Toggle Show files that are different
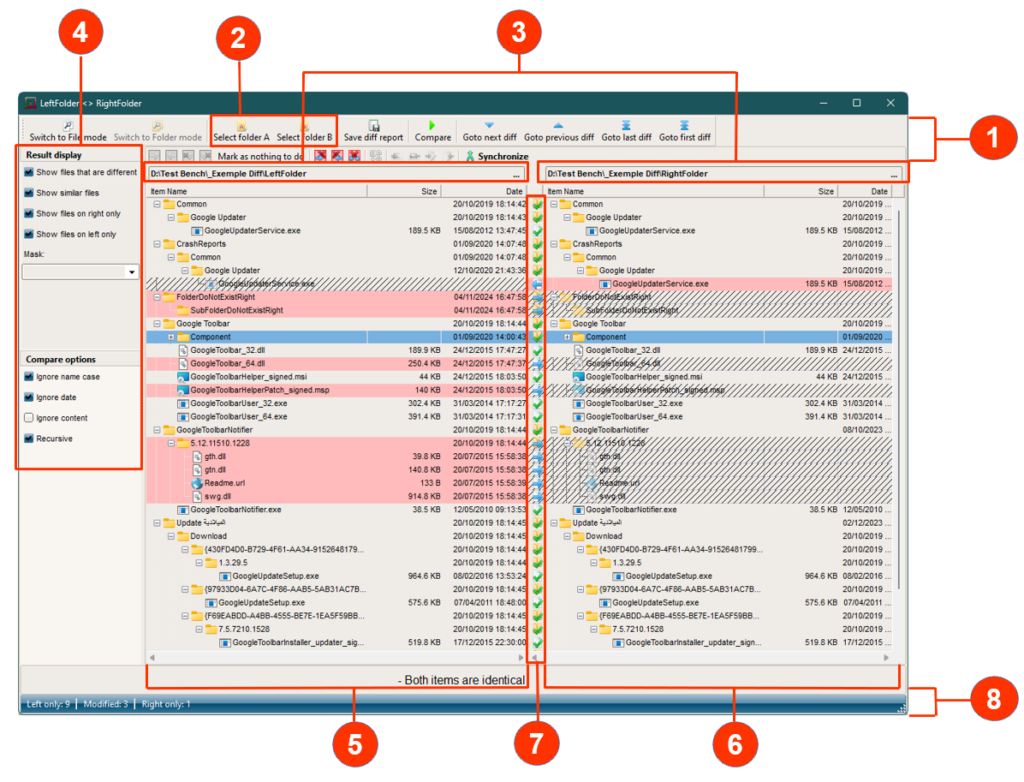1024x782 pixels. pos(29,172)
